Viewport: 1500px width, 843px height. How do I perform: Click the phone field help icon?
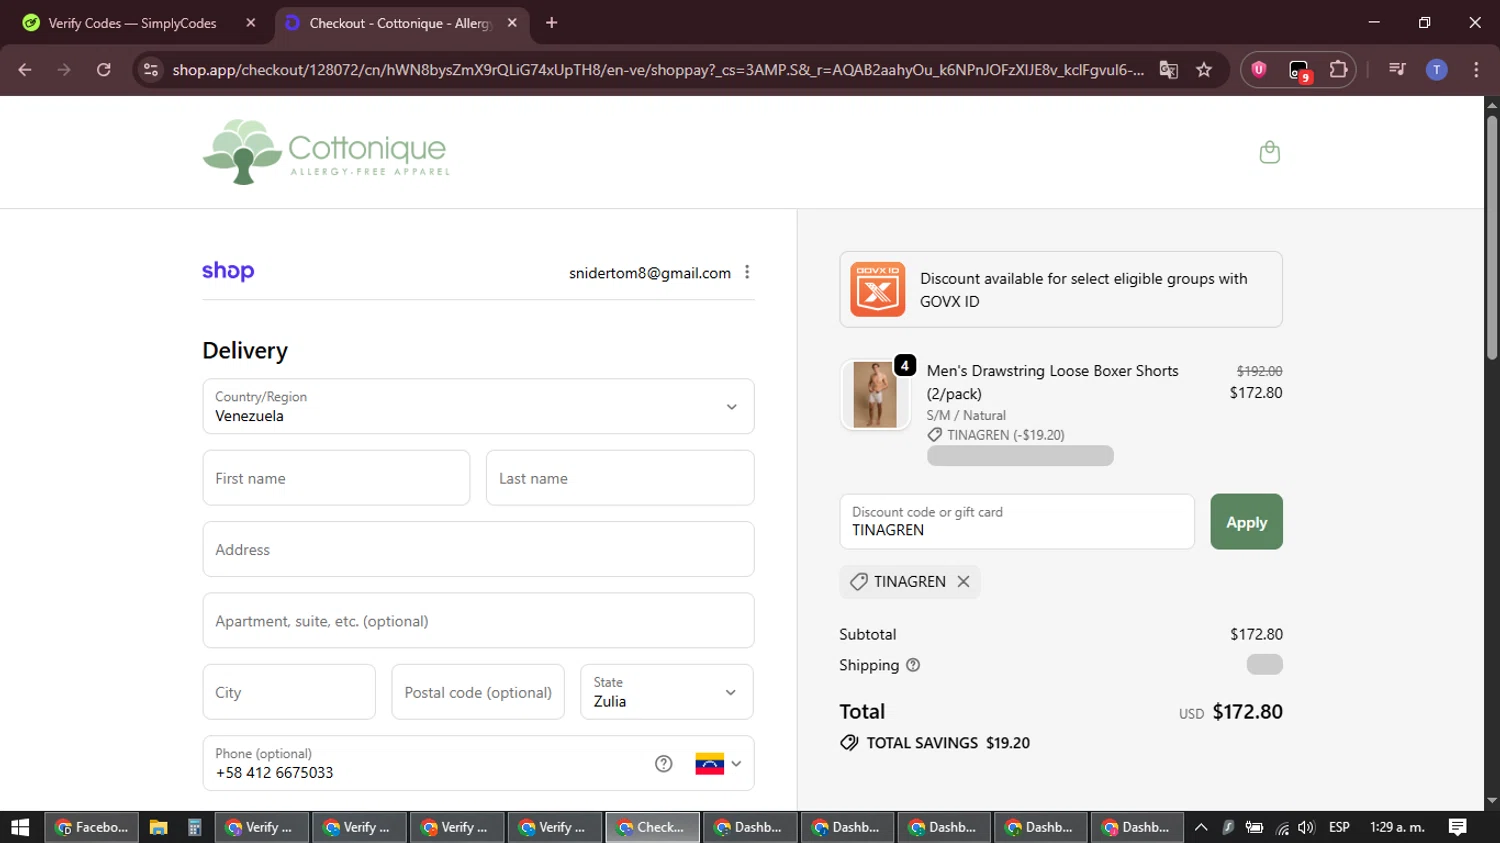tap(663, 764)
